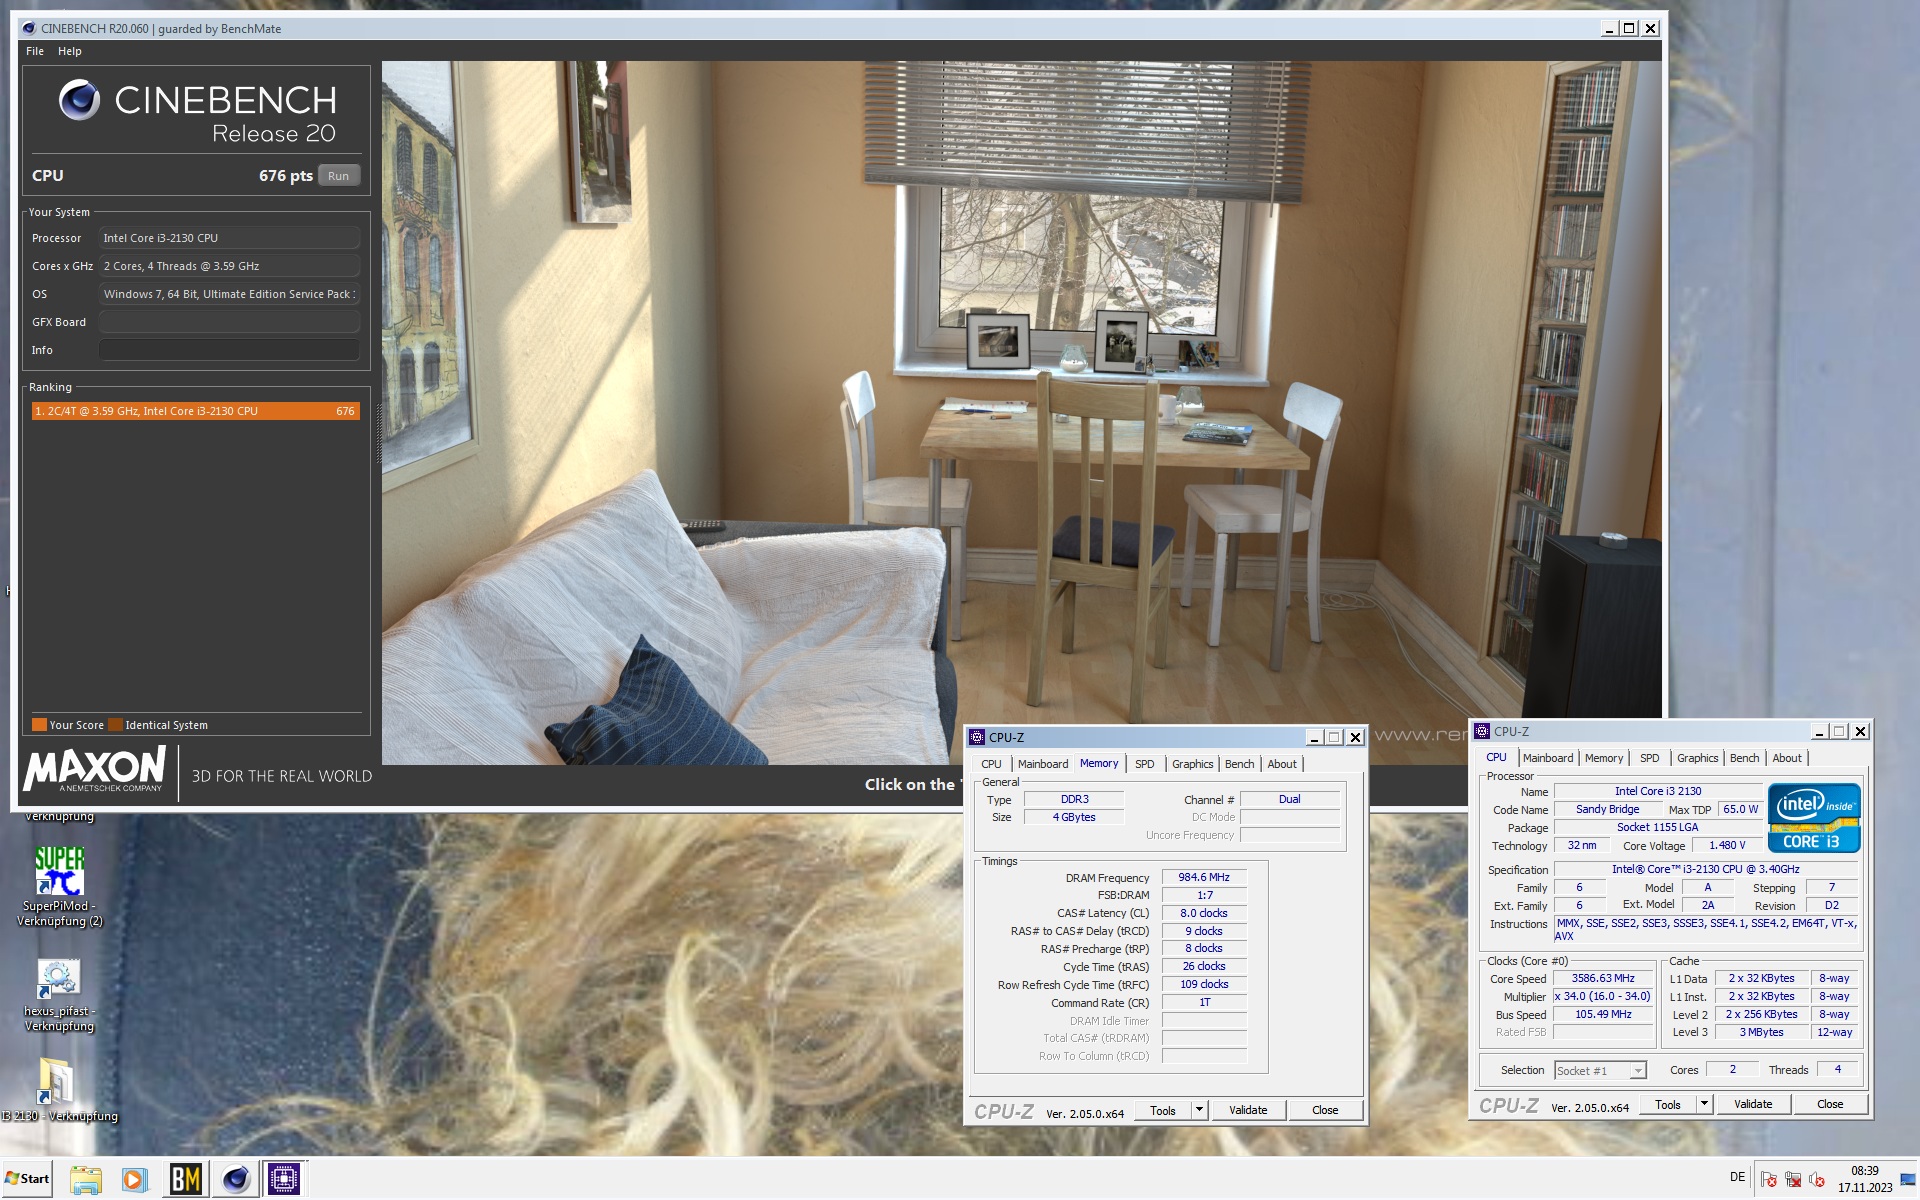Screen dimensions: 1920x1200
Task: Open Bench tab in right CPU-Z window
Action: pyautogui.click(x=1744, y=758)
